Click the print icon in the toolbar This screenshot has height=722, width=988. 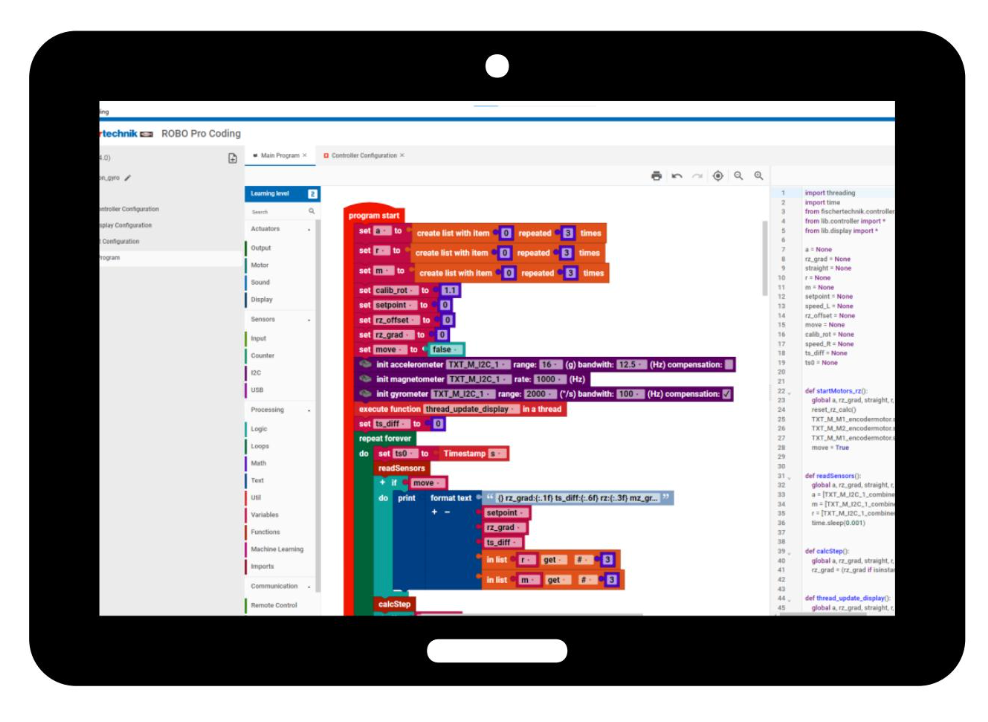pyautogui.click(x=656, y=176)
